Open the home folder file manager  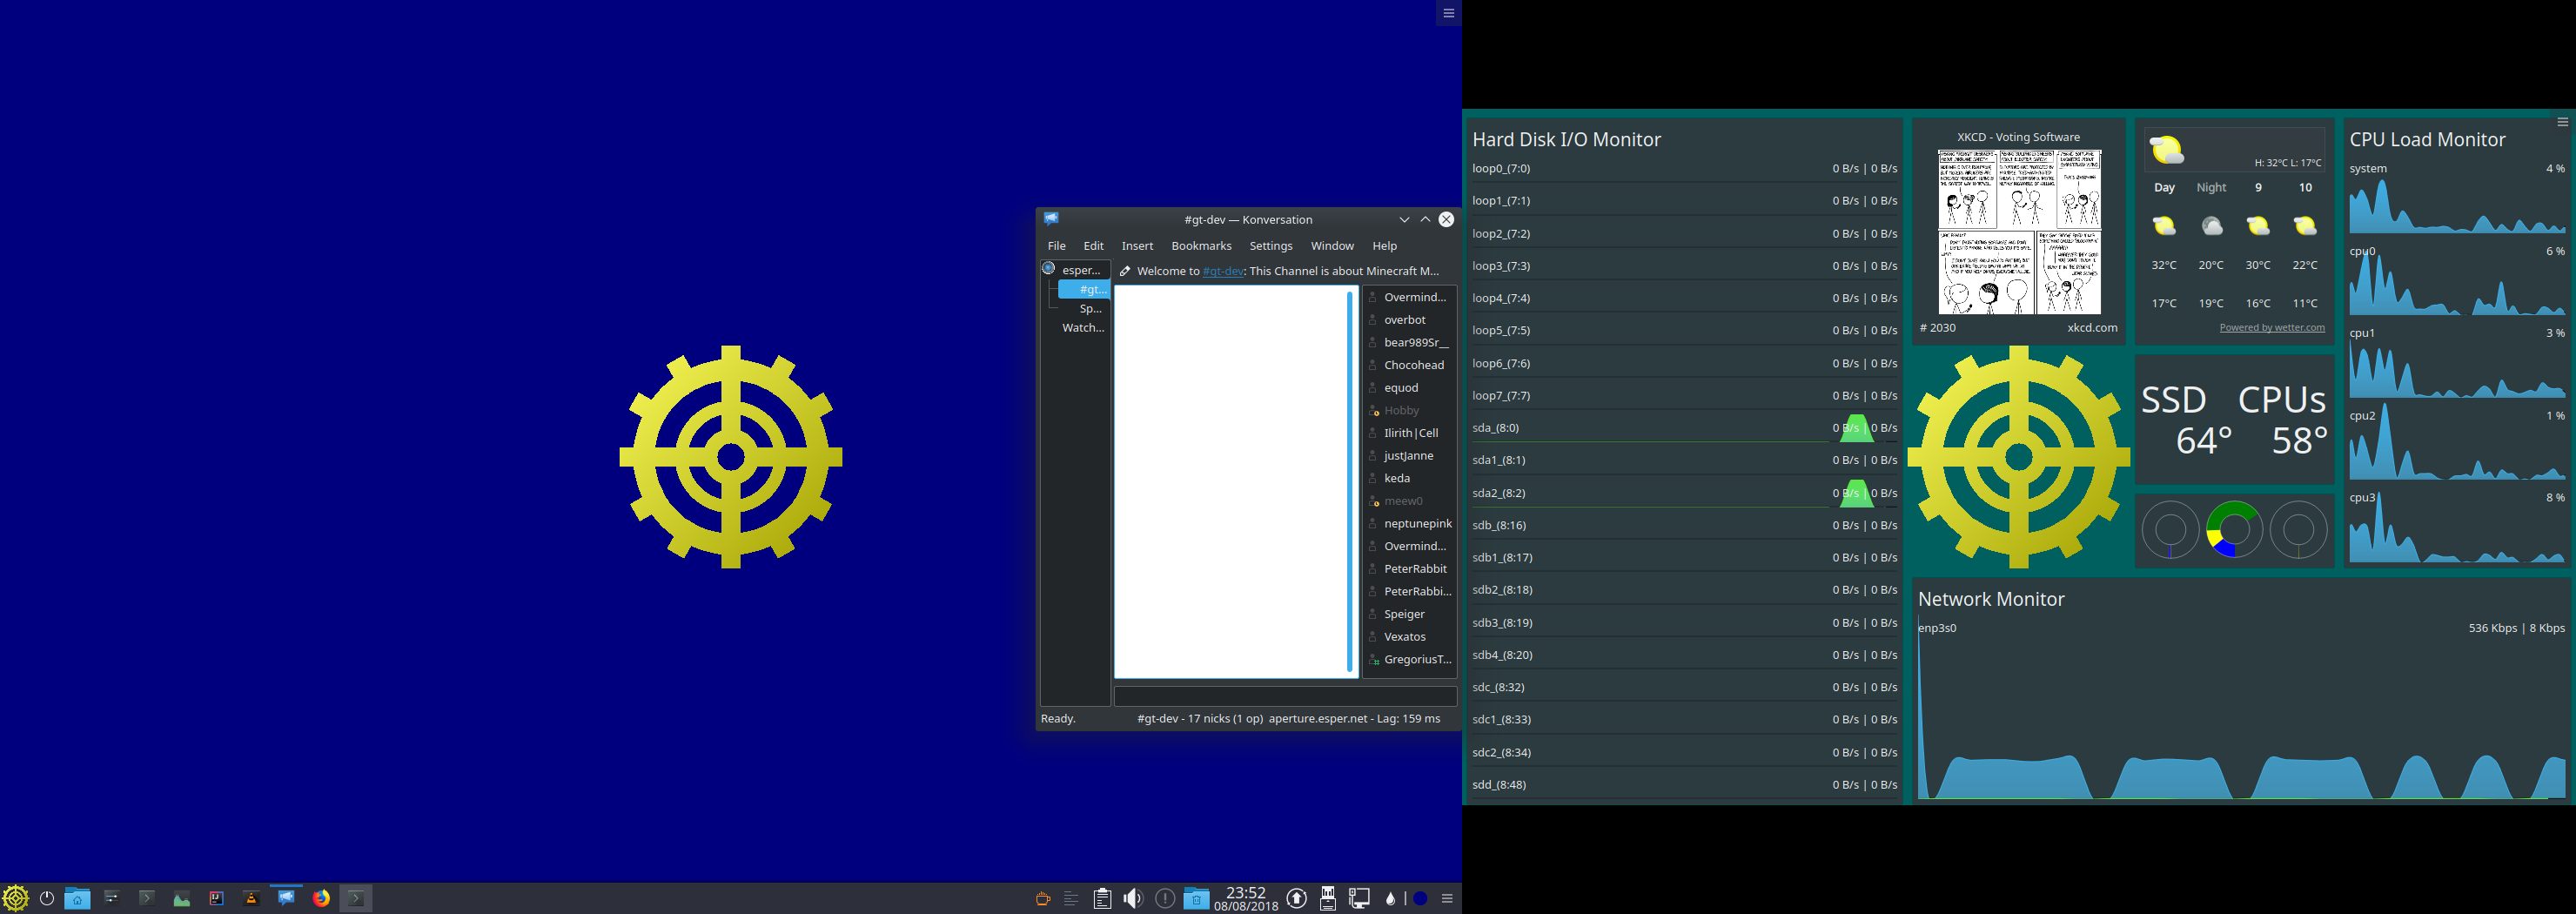77,898
